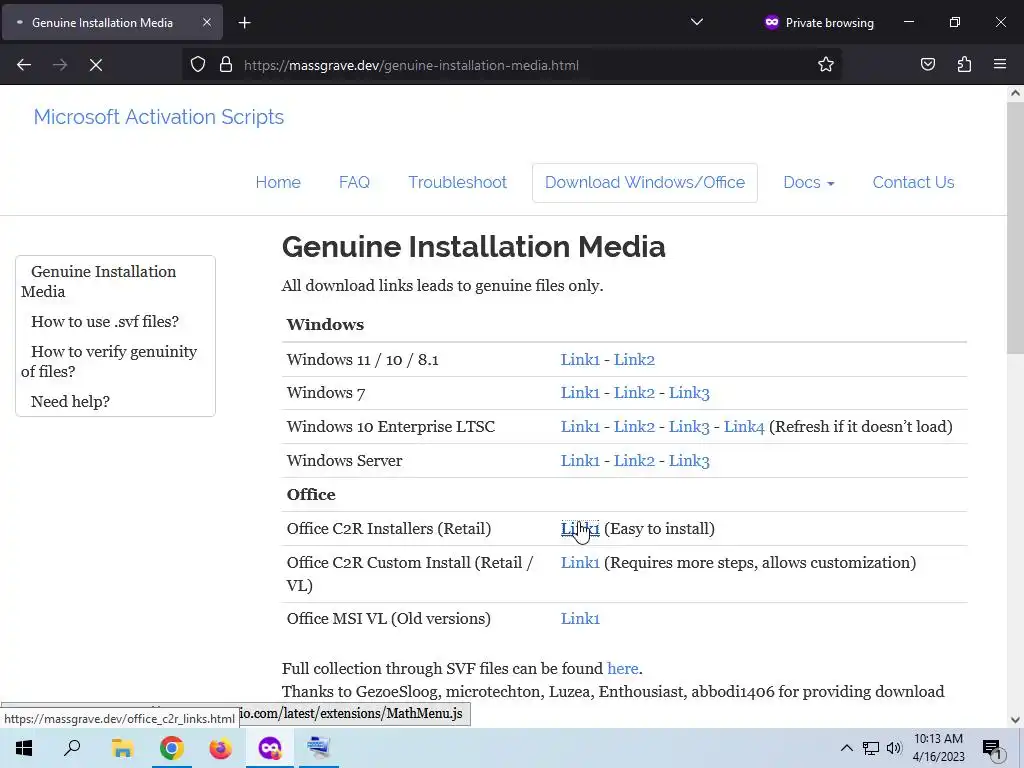The width and height of the screenshot is (1024, 768).
Task: Open Link1 for Windows 10 Enterprise LTSC
Action: pyautogui.click(x=580, y=426)
